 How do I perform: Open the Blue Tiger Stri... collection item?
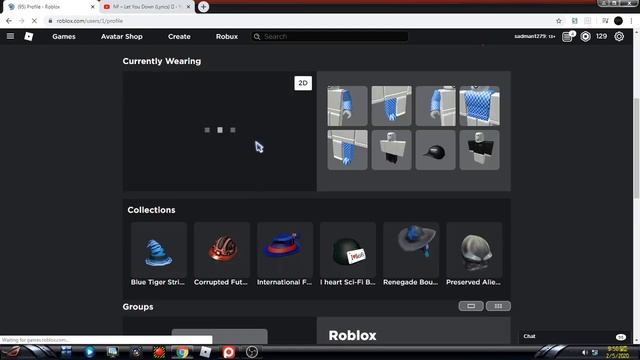159,254
